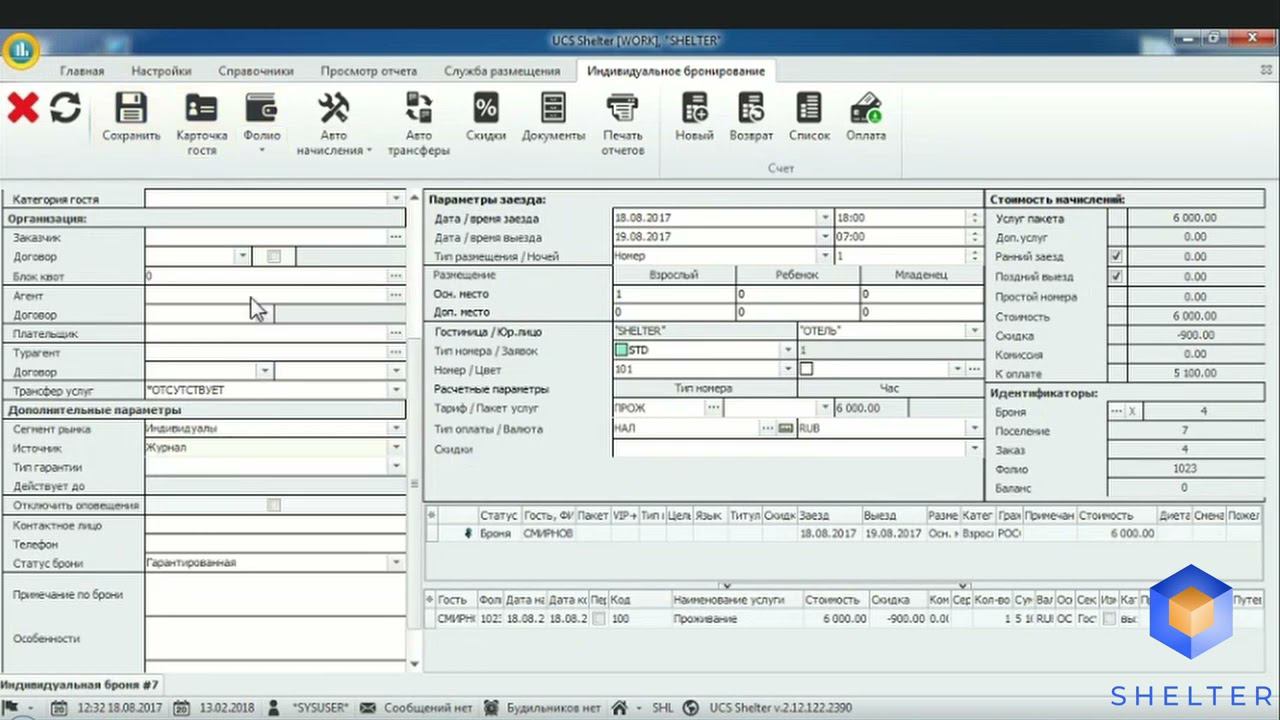Open the Главная tab
The image size is (1280, 720).
point(82,71)
